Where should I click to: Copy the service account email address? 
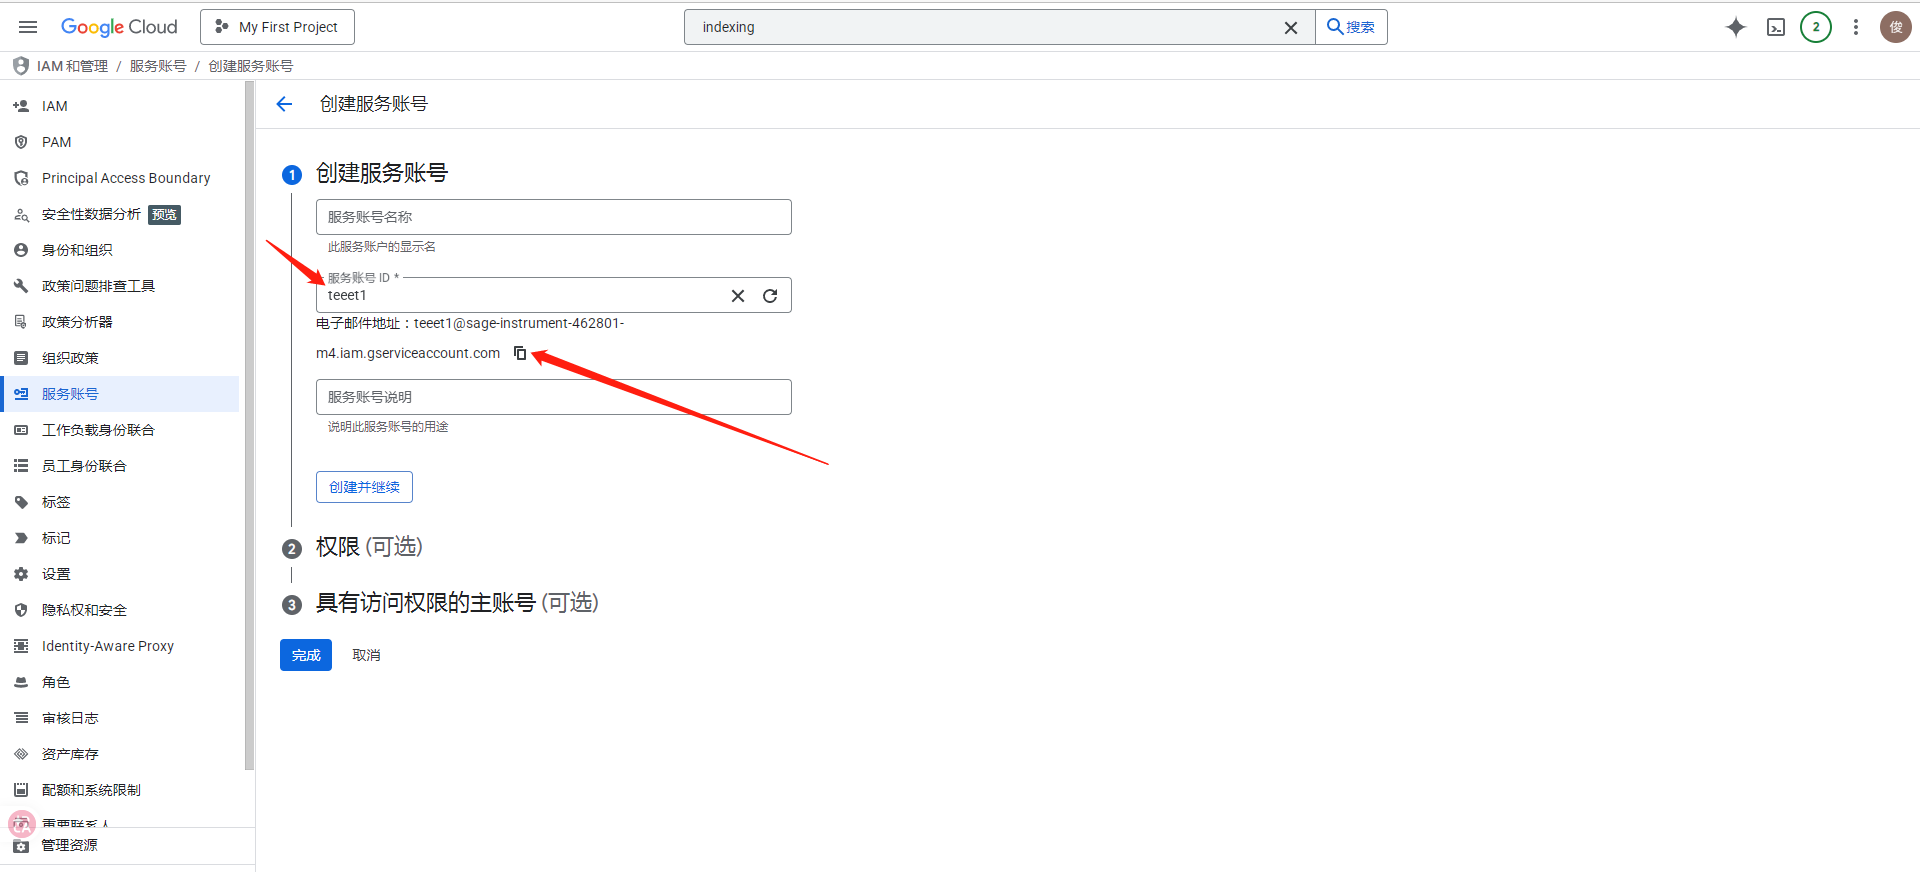[520, 353]
